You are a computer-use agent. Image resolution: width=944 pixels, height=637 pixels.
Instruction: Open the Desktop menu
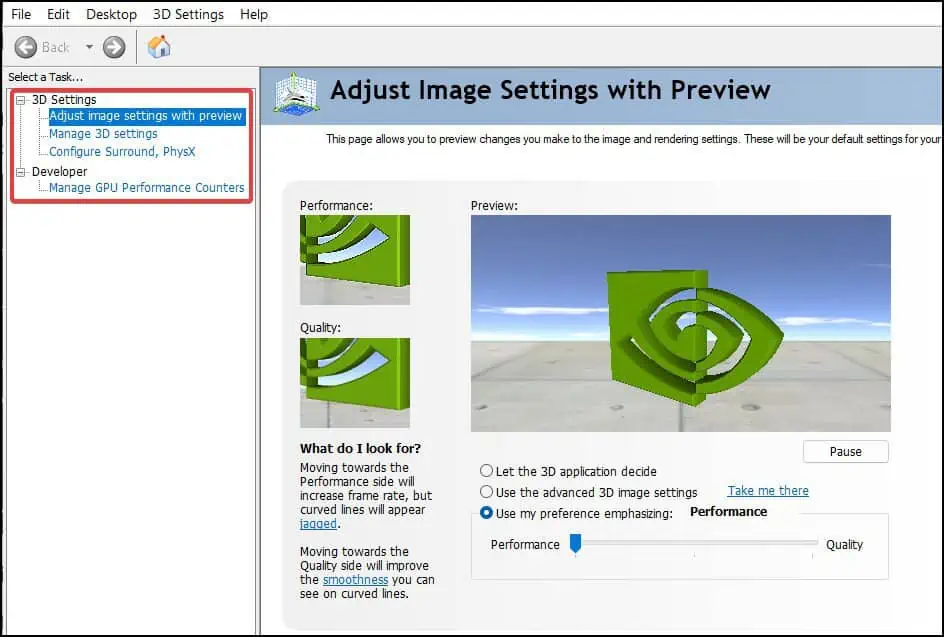point(110,14)
